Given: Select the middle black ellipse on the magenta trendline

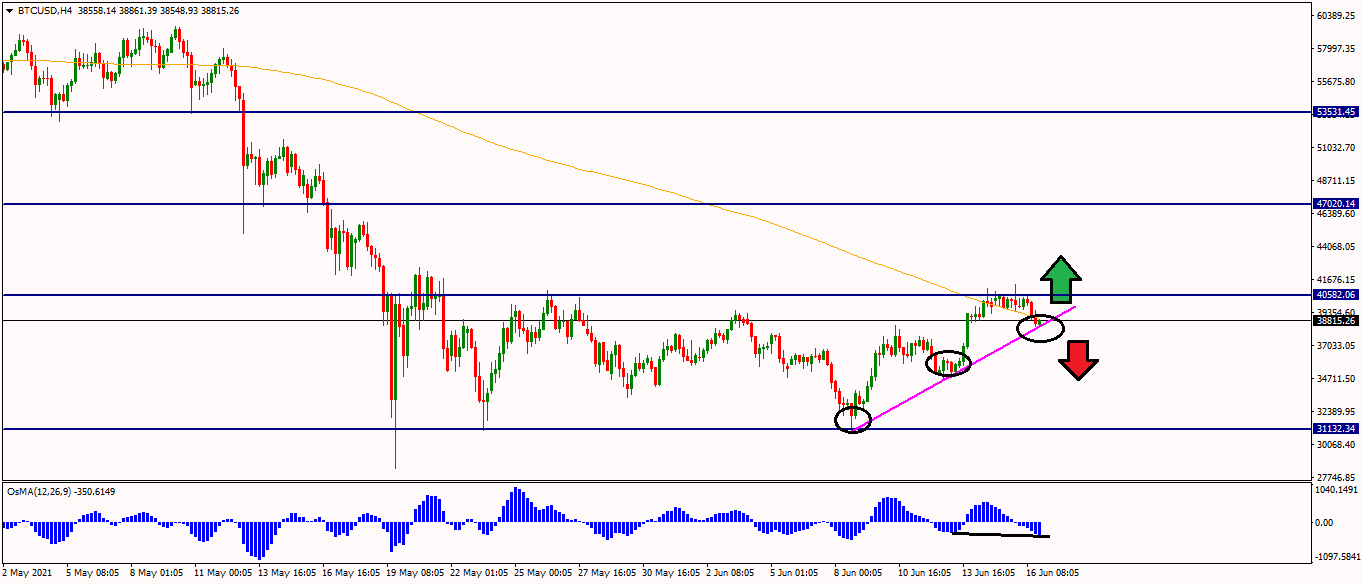Looking at the screenshot, I should coord(948,363).
